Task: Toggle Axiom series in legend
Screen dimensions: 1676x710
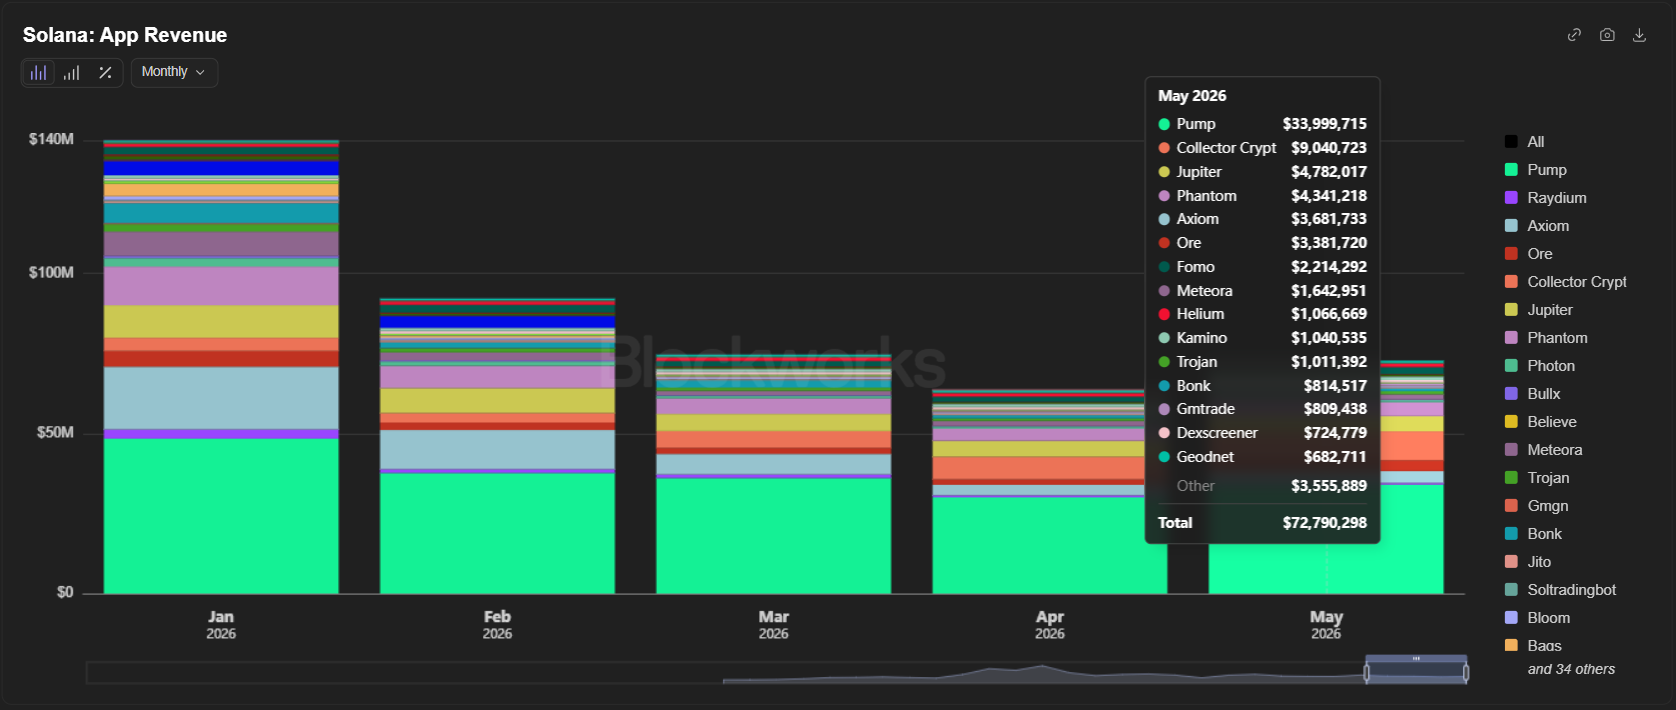Action: coord(1537,226)
